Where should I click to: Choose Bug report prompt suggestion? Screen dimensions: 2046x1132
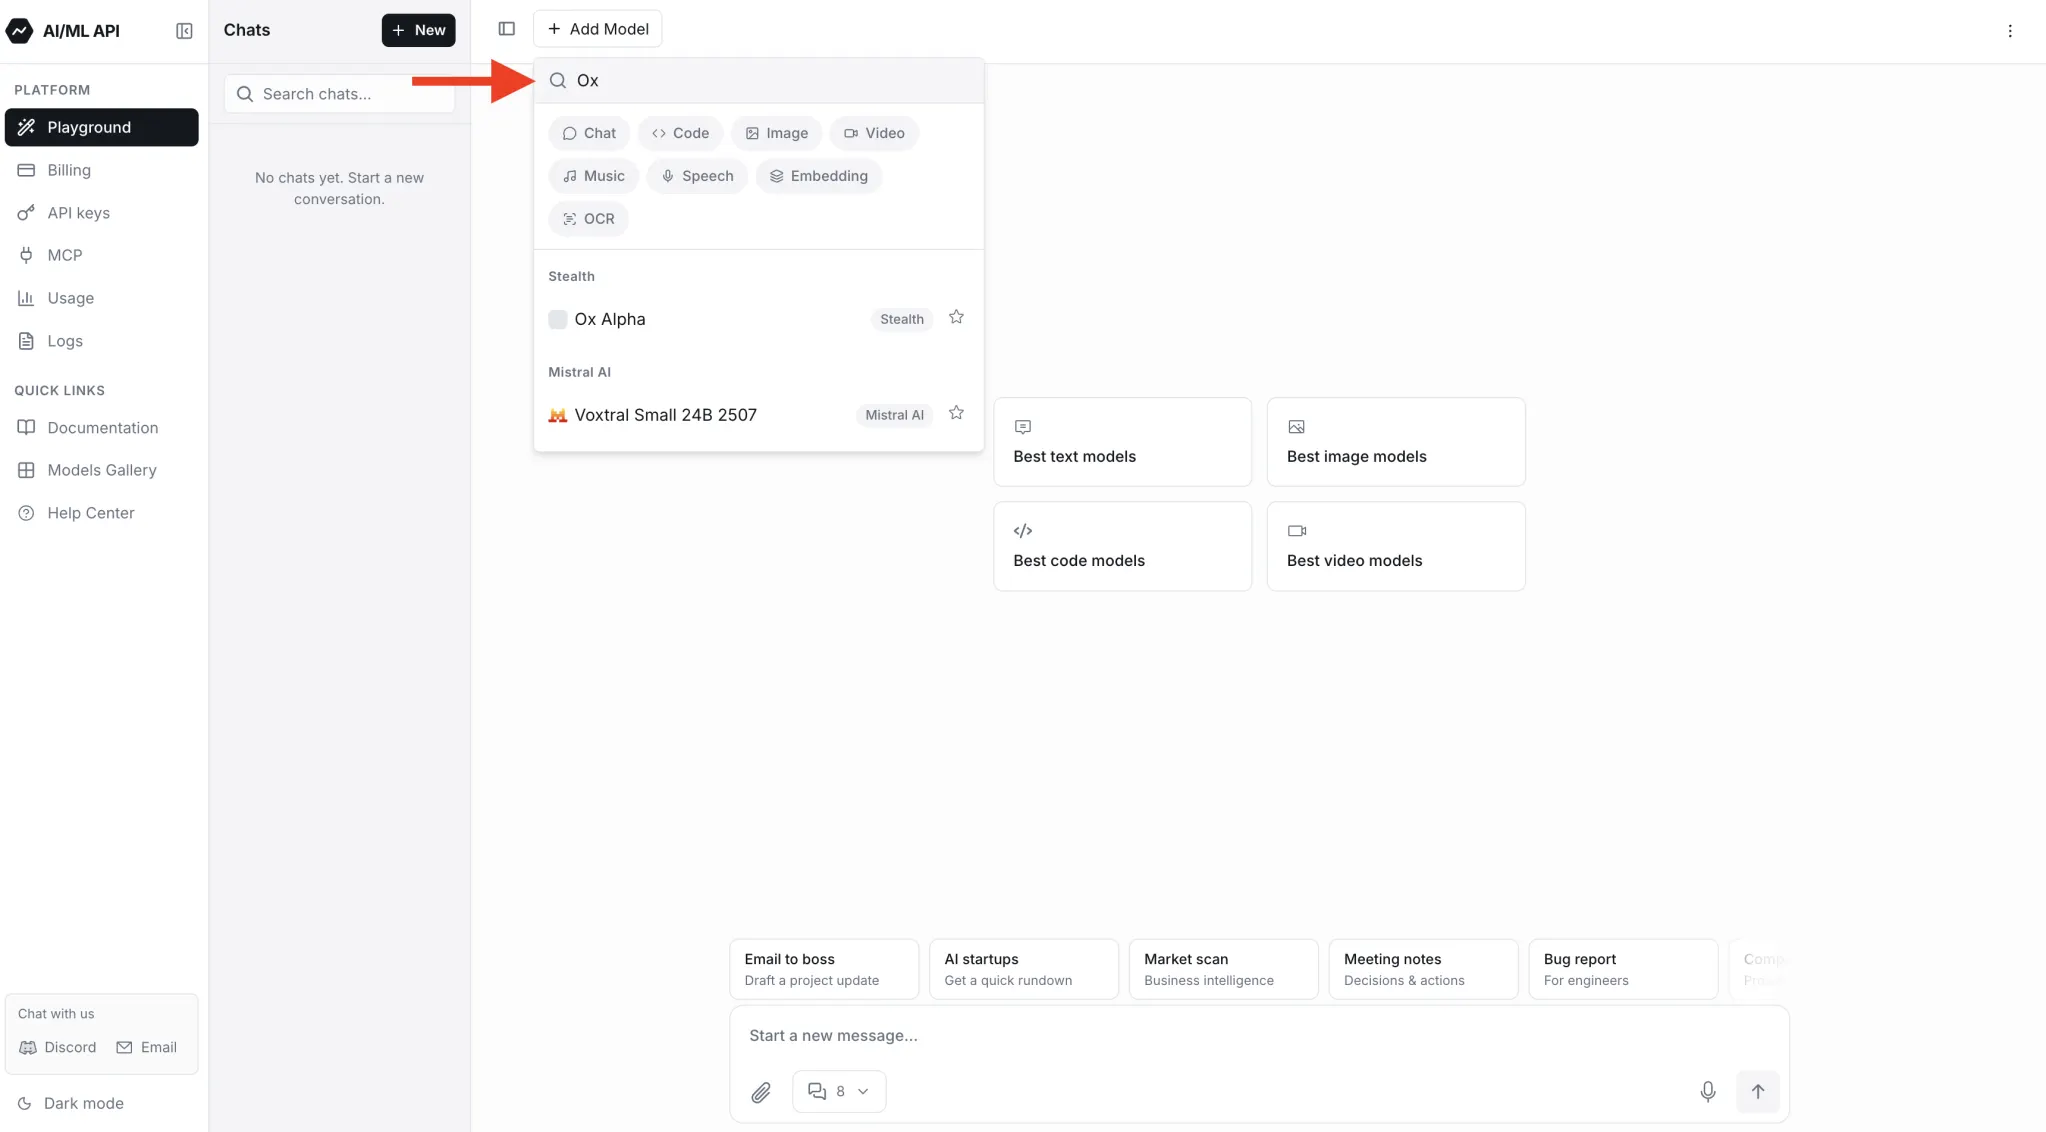(x=1624, y=969)
